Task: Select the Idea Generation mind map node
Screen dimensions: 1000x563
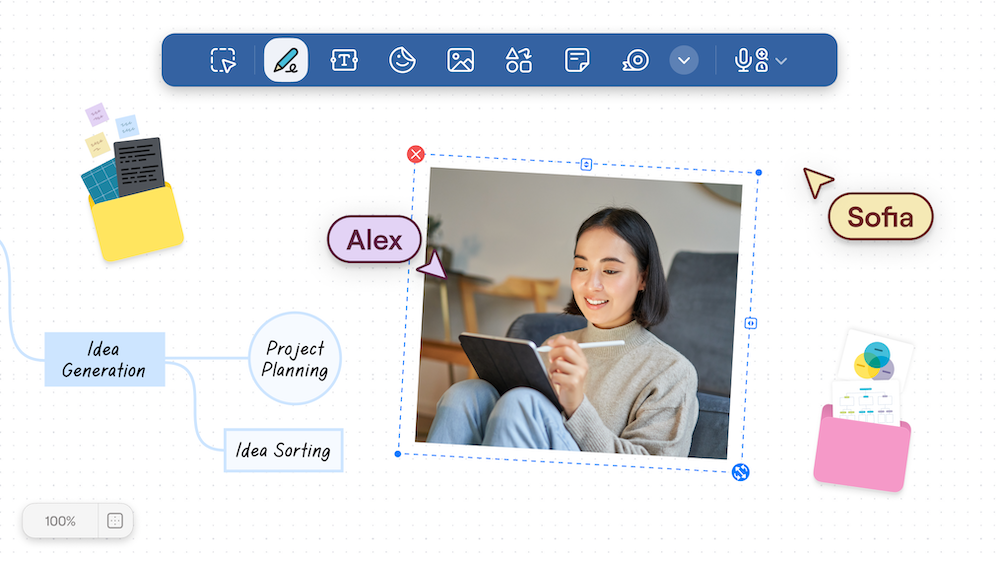Action: [104, 359]
